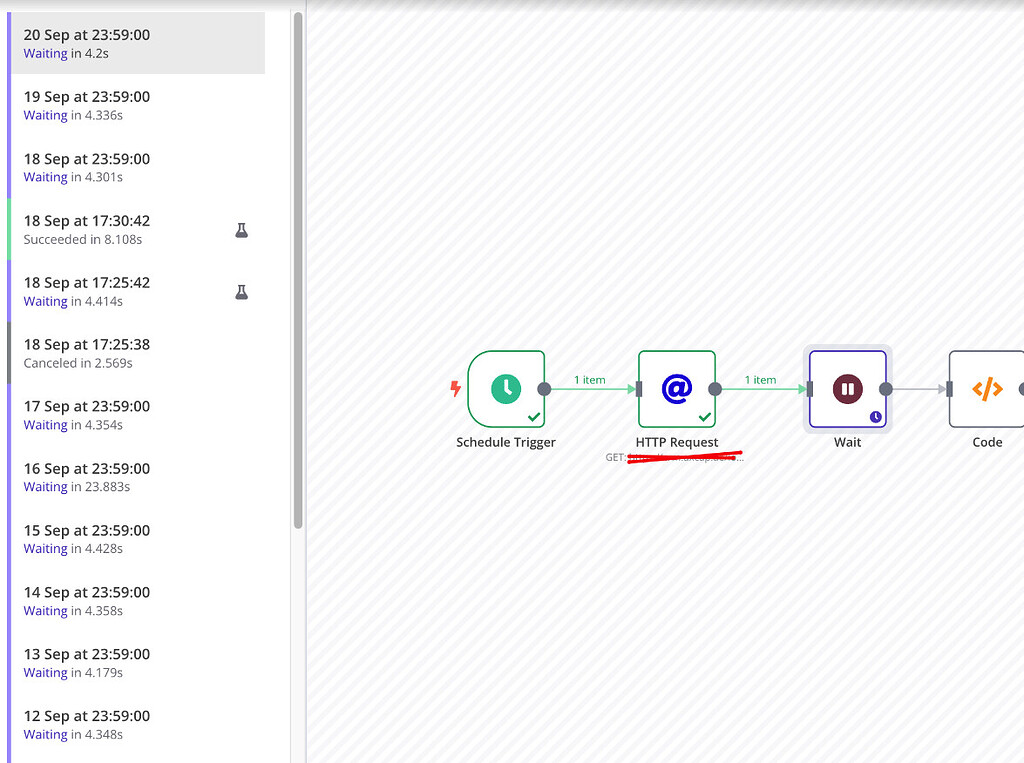Click the 1 item label after HTTP Request
1024x763 pixels.
761,379
